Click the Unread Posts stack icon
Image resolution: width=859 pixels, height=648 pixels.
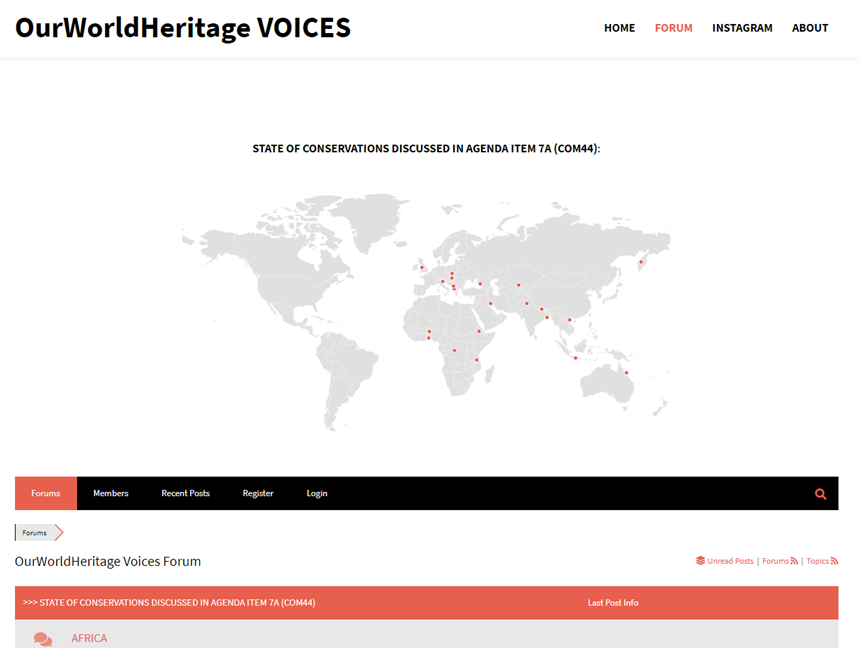700,560
